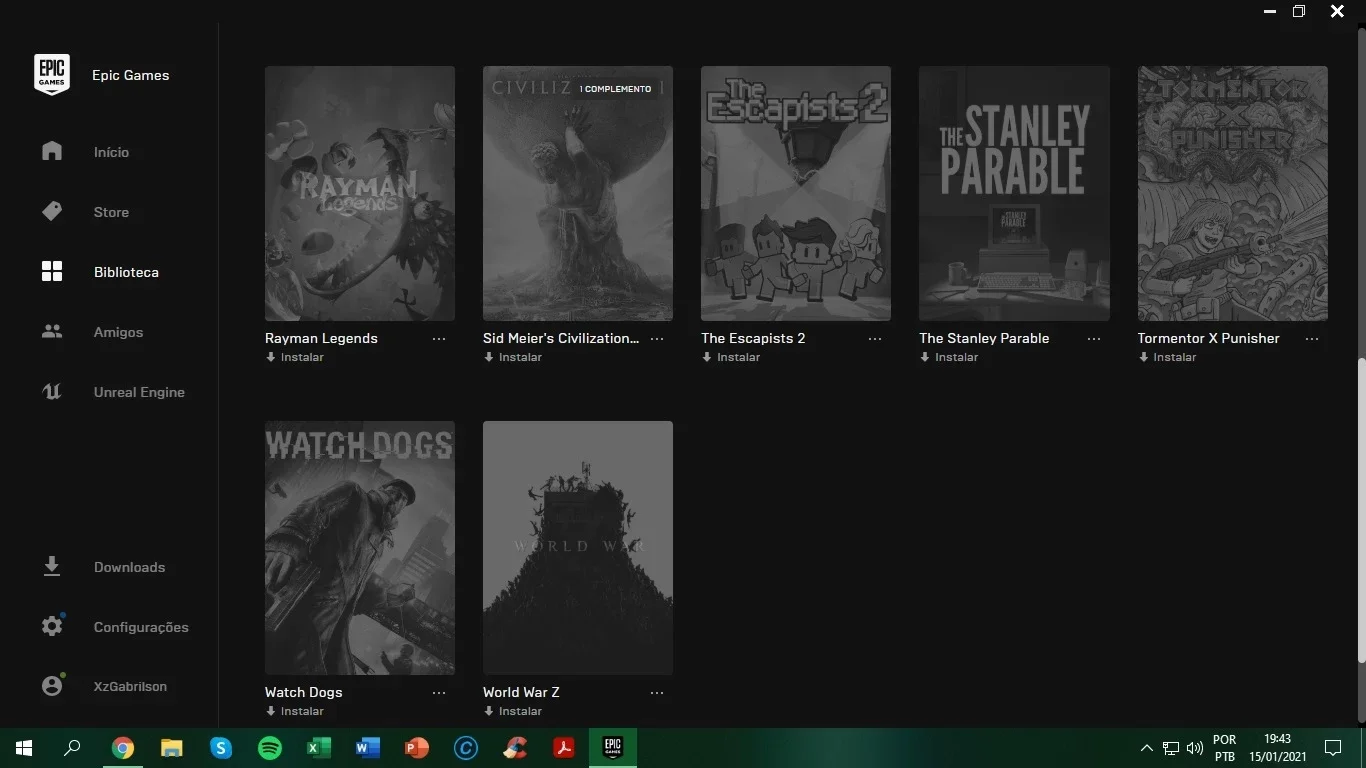Click the Biblioteca grid icon

coord(52,271)
